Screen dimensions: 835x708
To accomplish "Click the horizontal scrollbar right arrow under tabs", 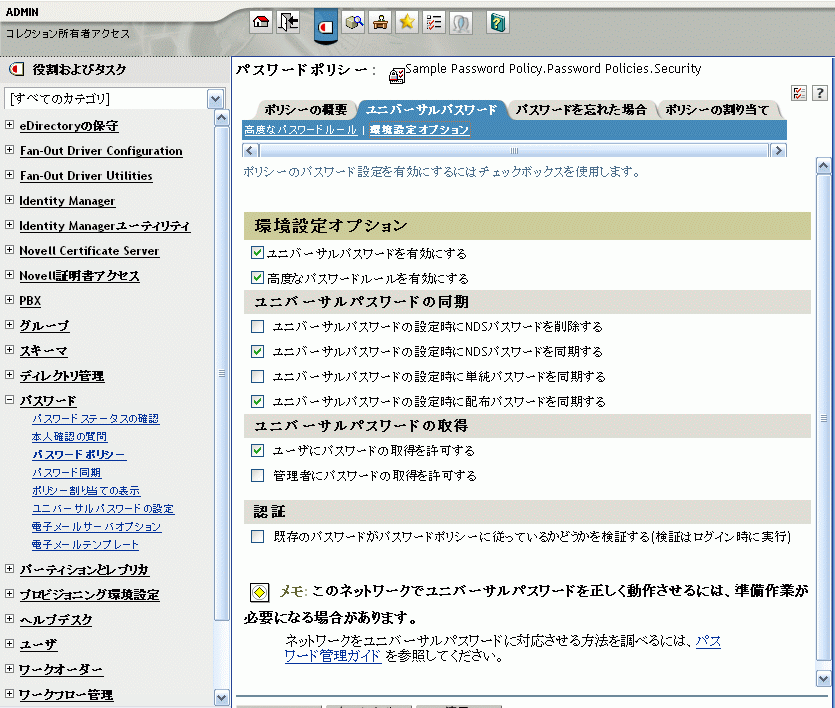I will click(x=779, y=150).
